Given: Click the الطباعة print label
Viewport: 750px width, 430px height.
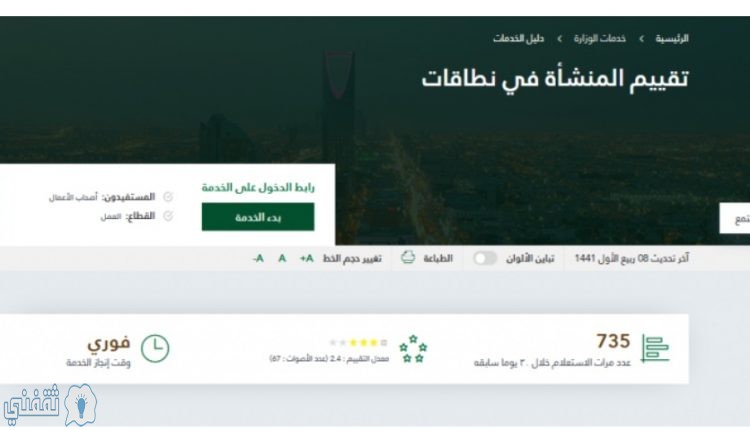Looking at the screenshot, I should point(438,258).
